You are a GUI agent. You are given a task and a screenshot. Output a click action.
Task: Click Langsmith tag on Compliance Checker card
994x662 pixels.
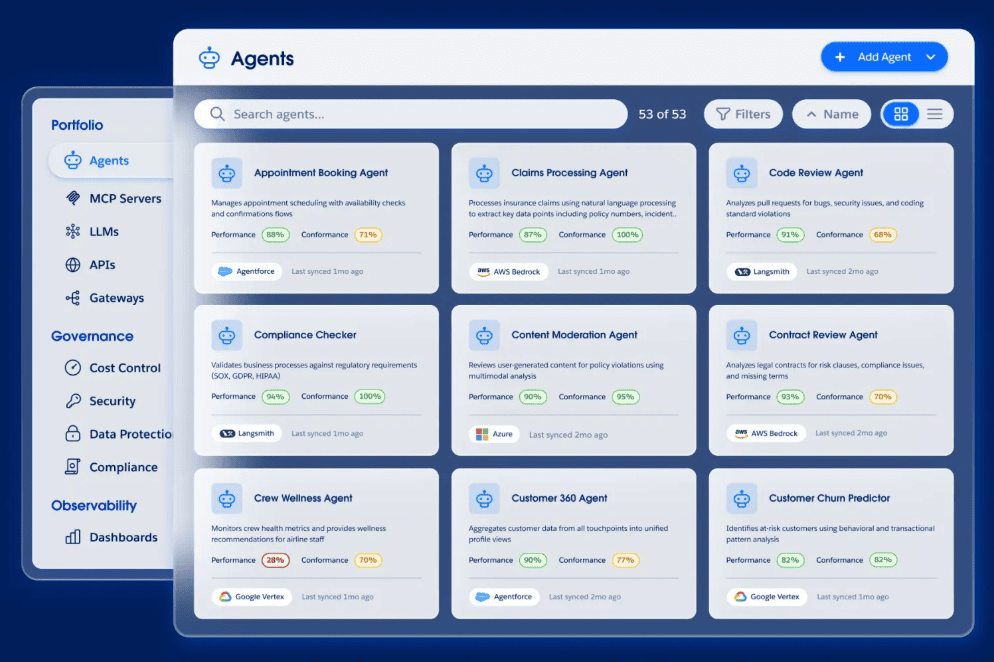(247, 434)
